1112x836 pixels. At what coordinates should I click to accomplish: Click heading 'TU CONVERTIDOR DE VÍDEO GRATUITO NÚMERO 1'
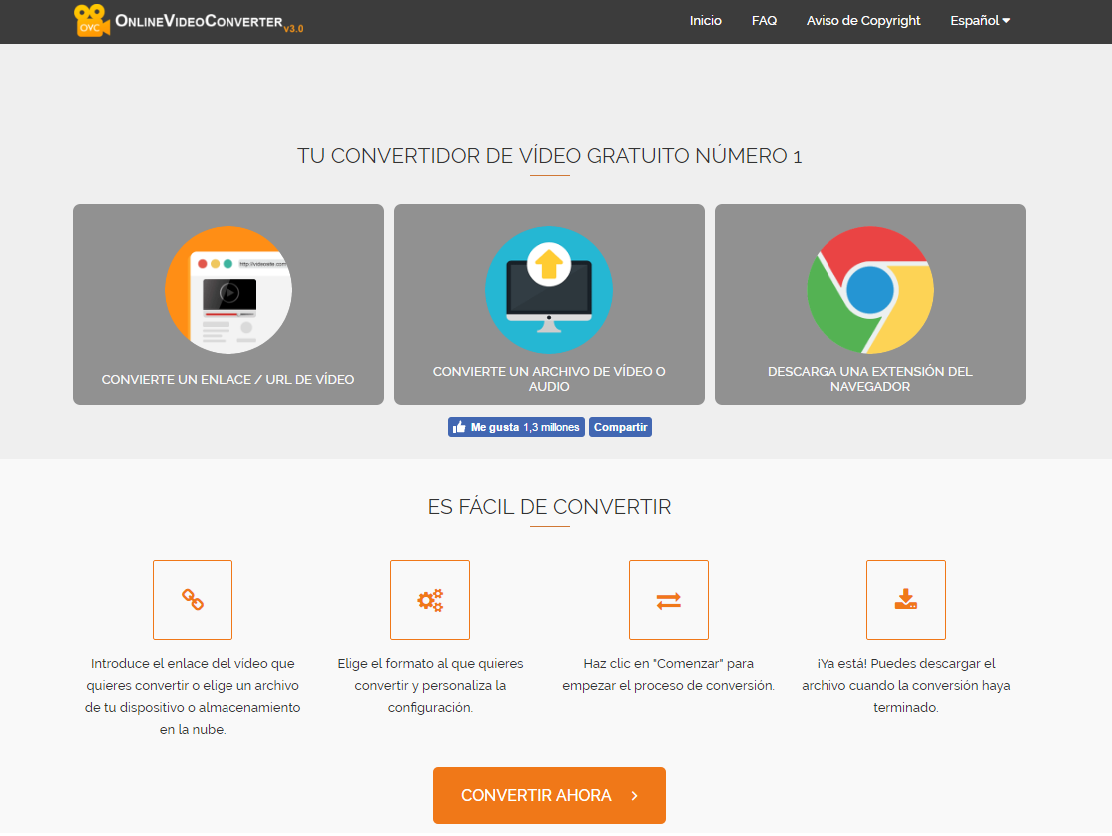tap(550, 155)
